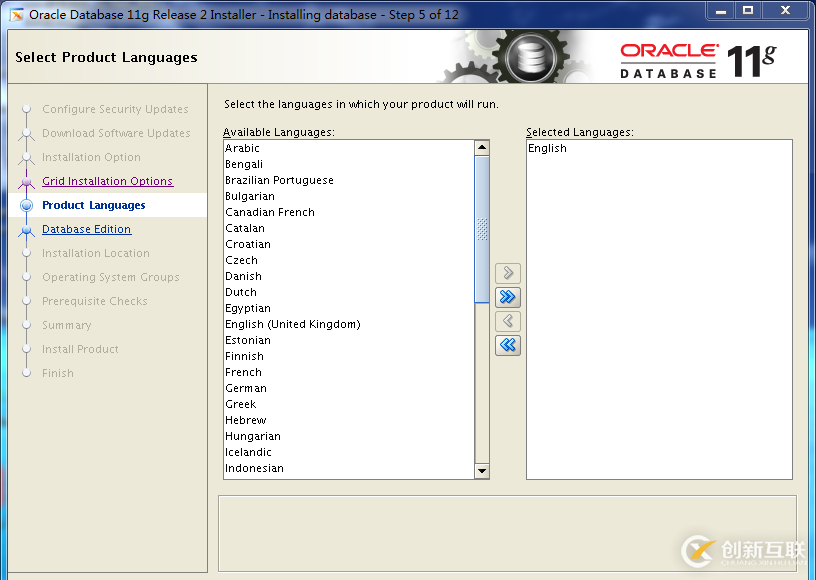Select Brazilian Portuguese in the list
Viewport: 816px width, 580px height.
coord(349,180)
